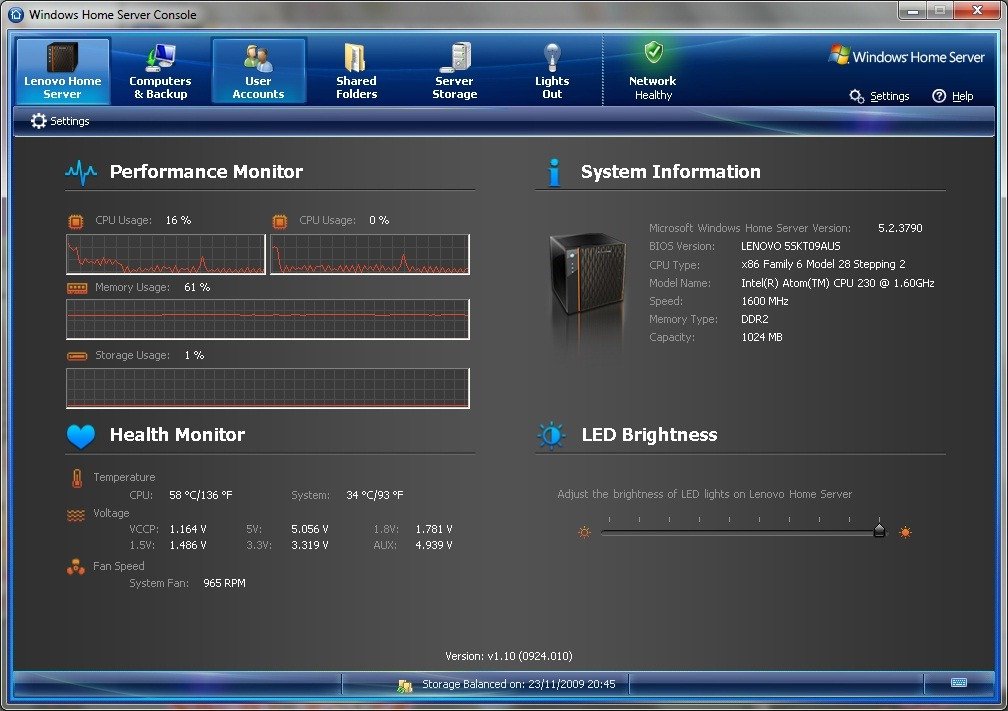The height and width of the screenshot is (711, 1008).
Task: Click the question mark Help icon
Action: [x=939, y=96]
